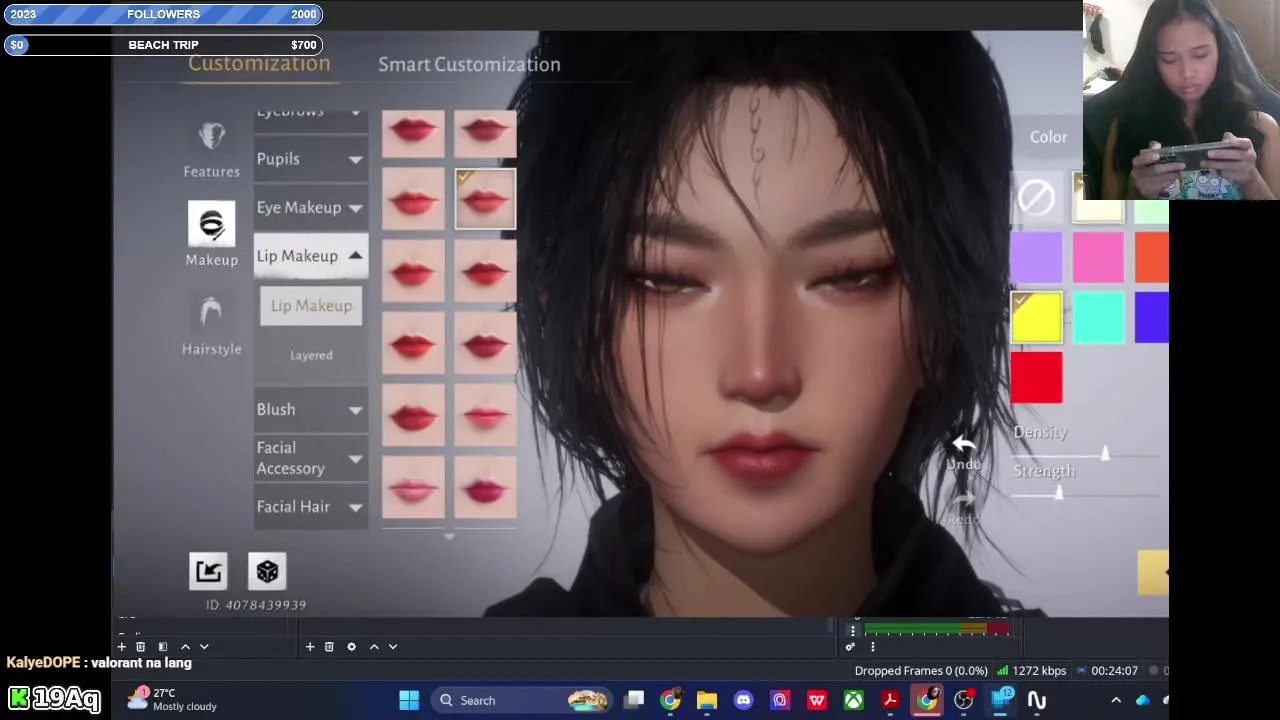1280x720 pixels.
Task: Pick the checked yellow color swatch
Action: 1036,318
